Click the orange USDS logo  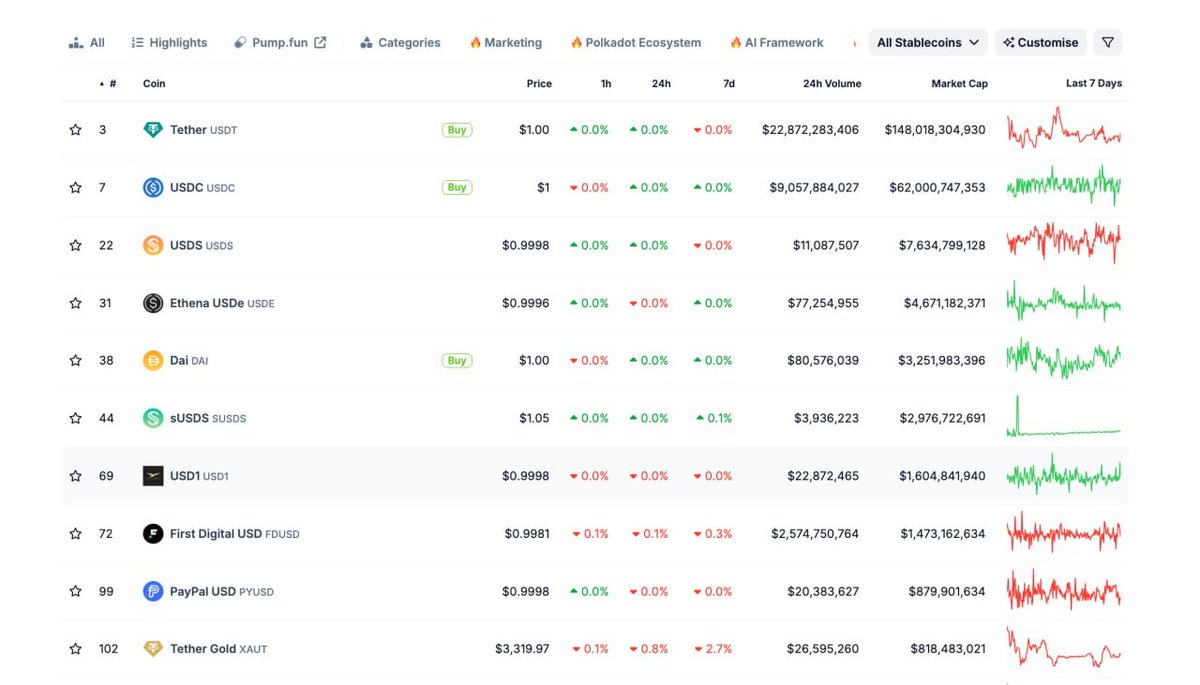pyautogui.click(x=153, y=245)
